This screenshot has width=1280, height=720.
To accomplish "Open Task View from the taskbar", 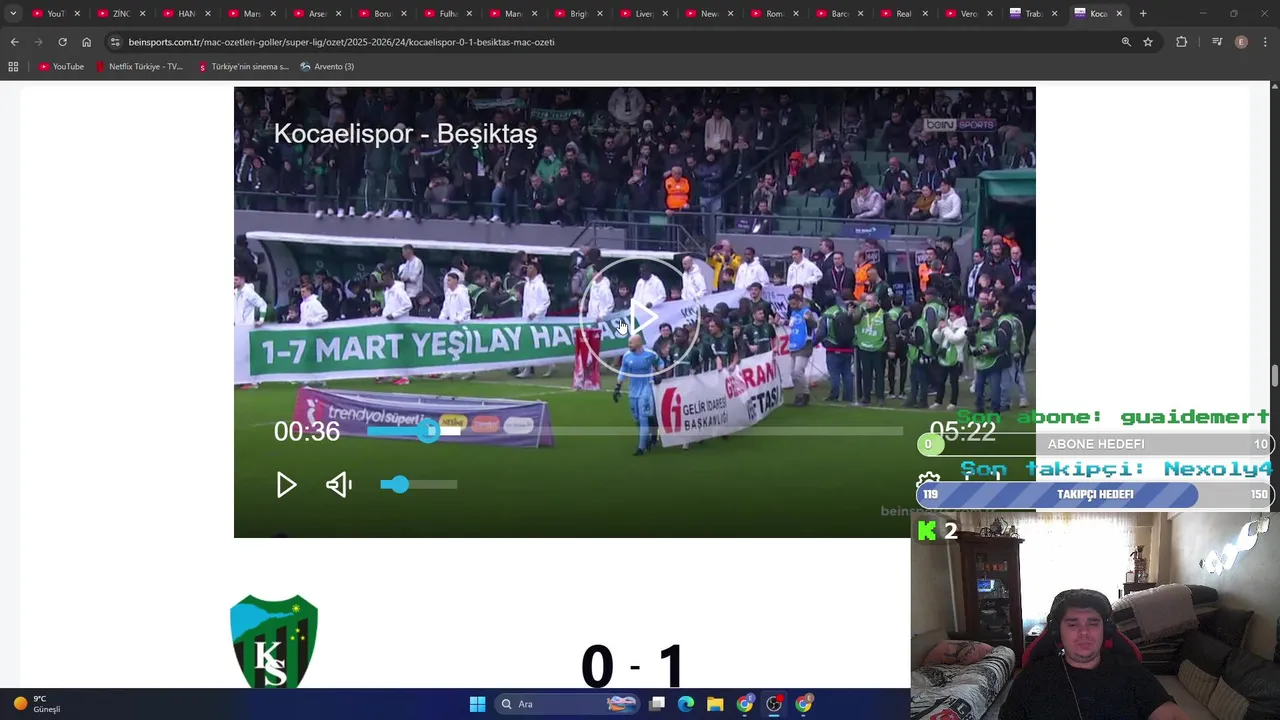I will (x=657, y=704).
